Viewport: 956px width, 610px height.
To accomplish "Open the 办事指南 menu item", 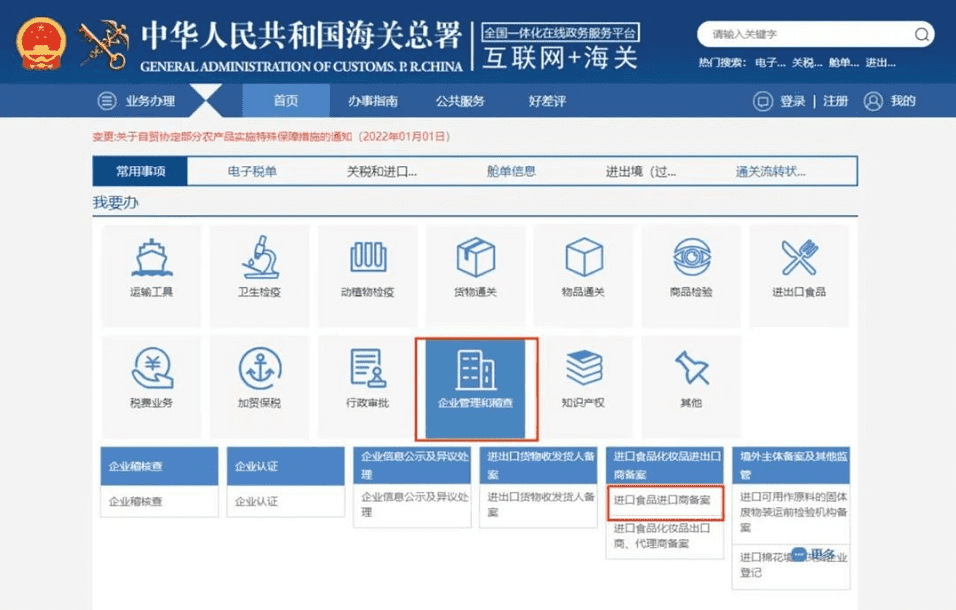I will [x=374, y=100].
